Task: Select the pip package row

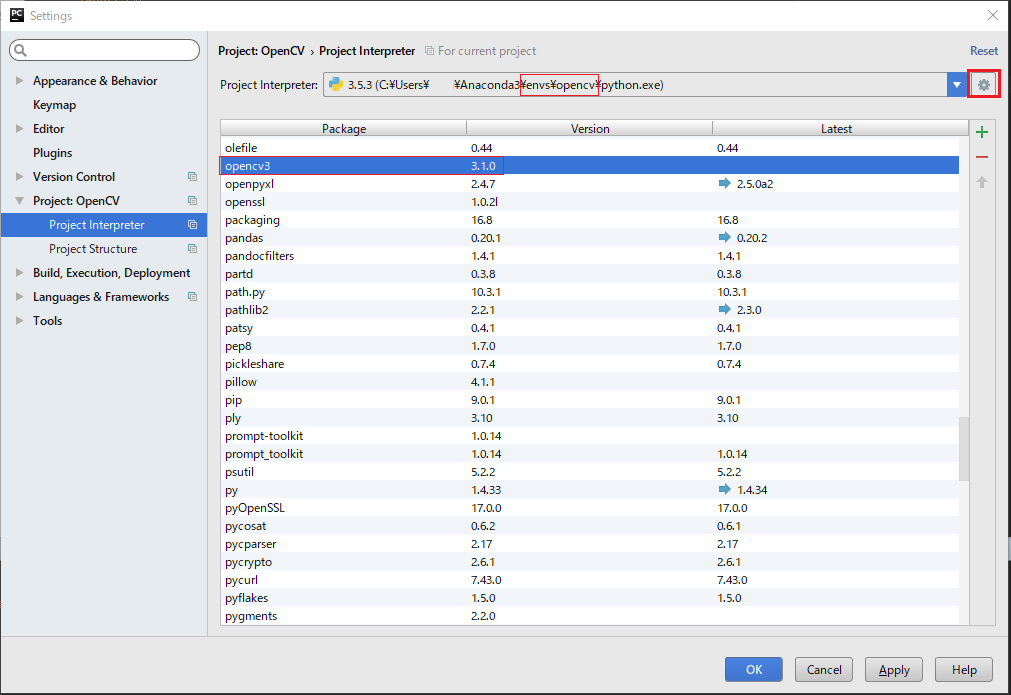Action: pyautogui.click(x=589, y=400)
